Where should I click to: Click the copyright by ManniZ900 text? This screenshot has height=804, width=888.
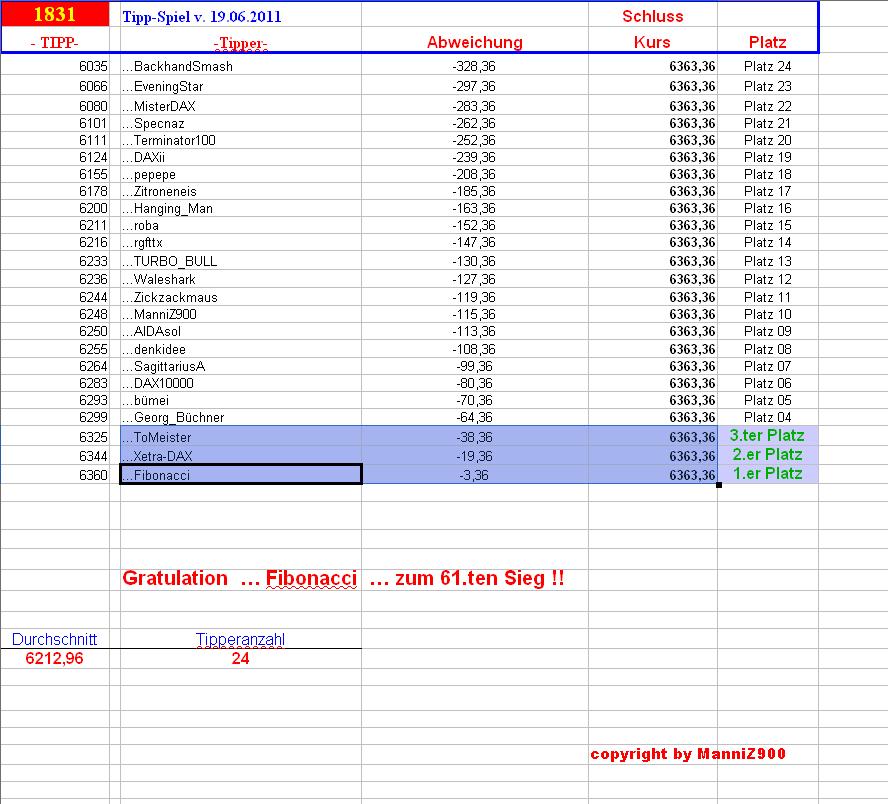(688, 754)
